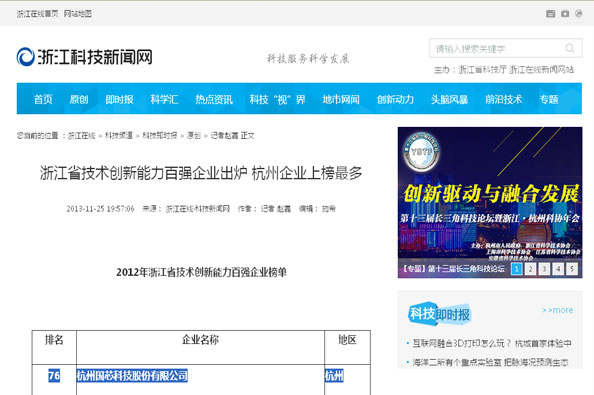
Task: Open the 前沿技术 navigation tab
Action: 504,99
